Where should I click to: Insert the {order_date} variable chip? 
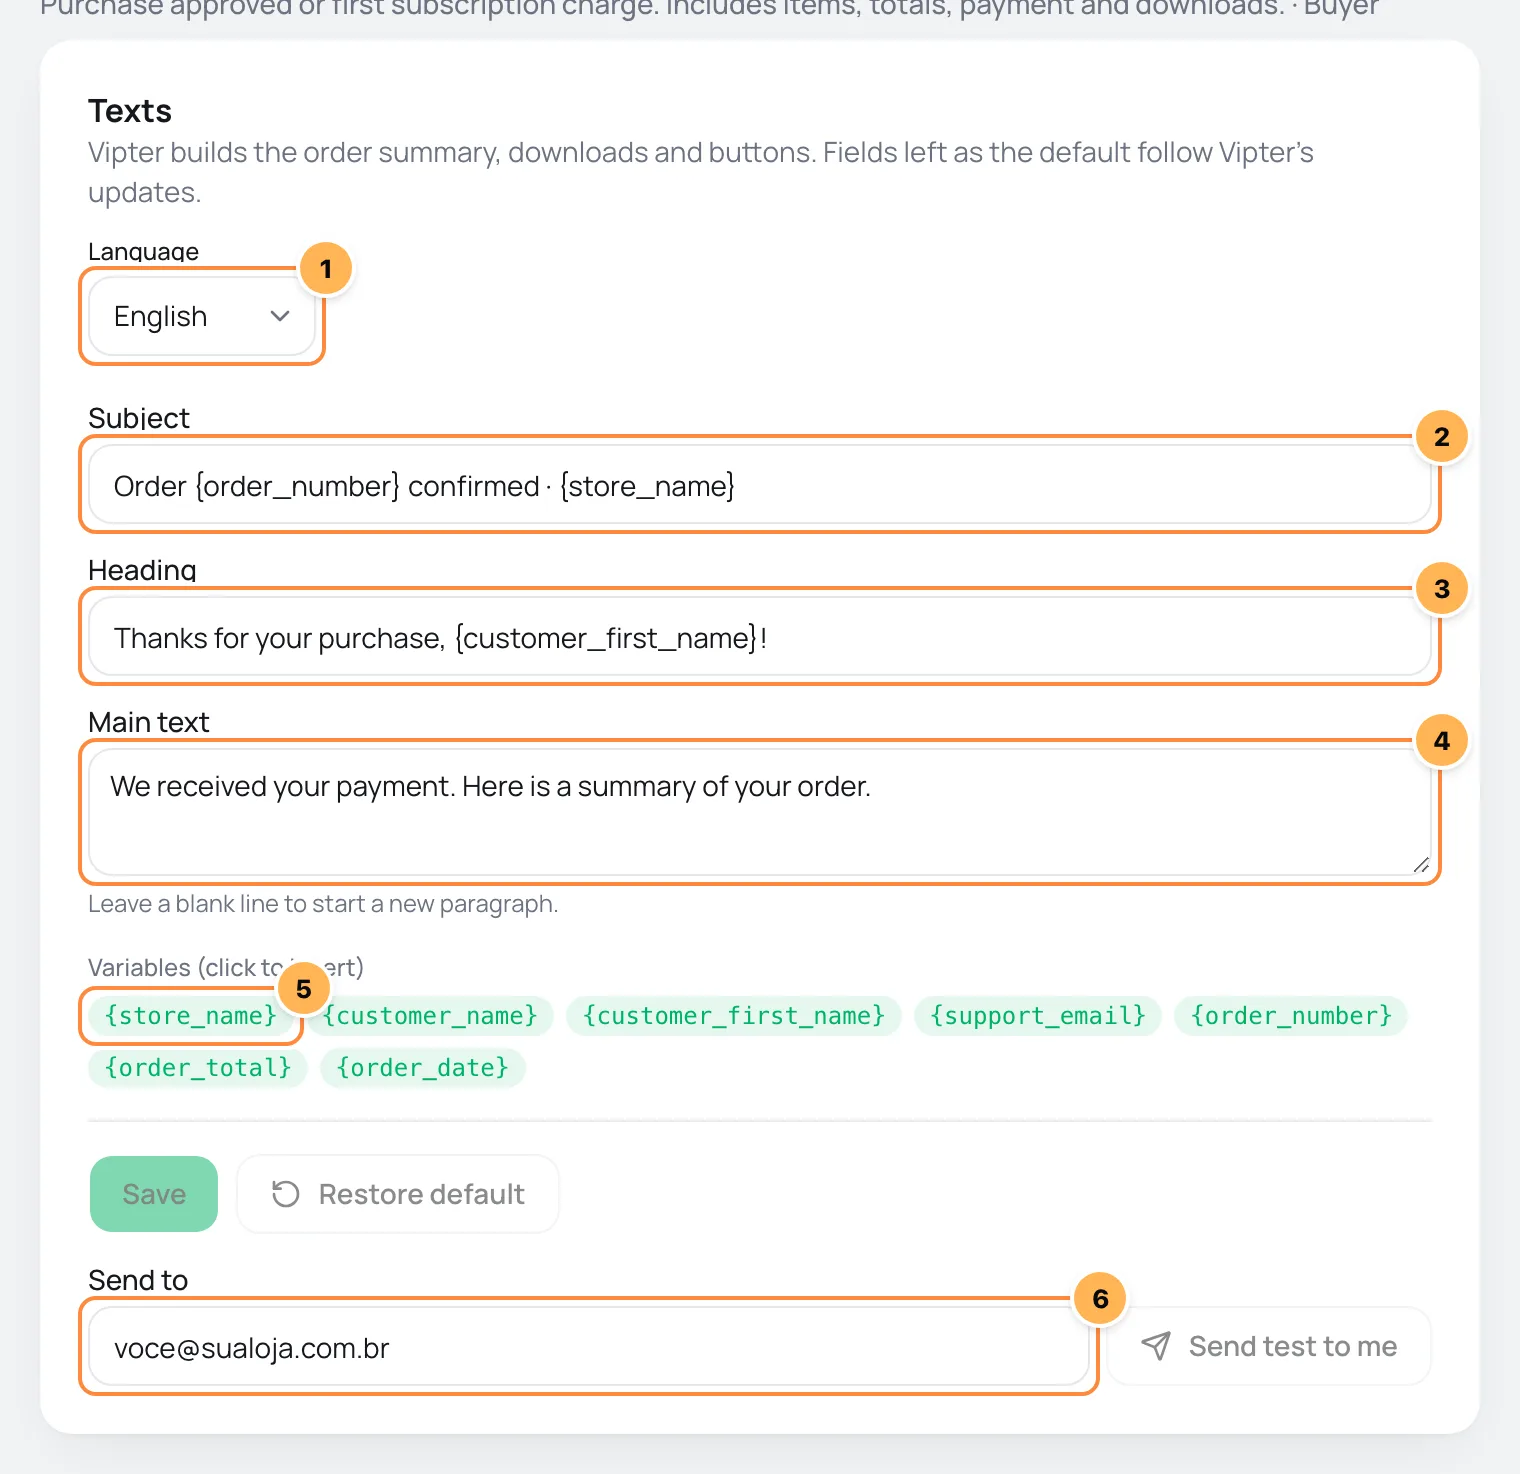point(422,1068)
